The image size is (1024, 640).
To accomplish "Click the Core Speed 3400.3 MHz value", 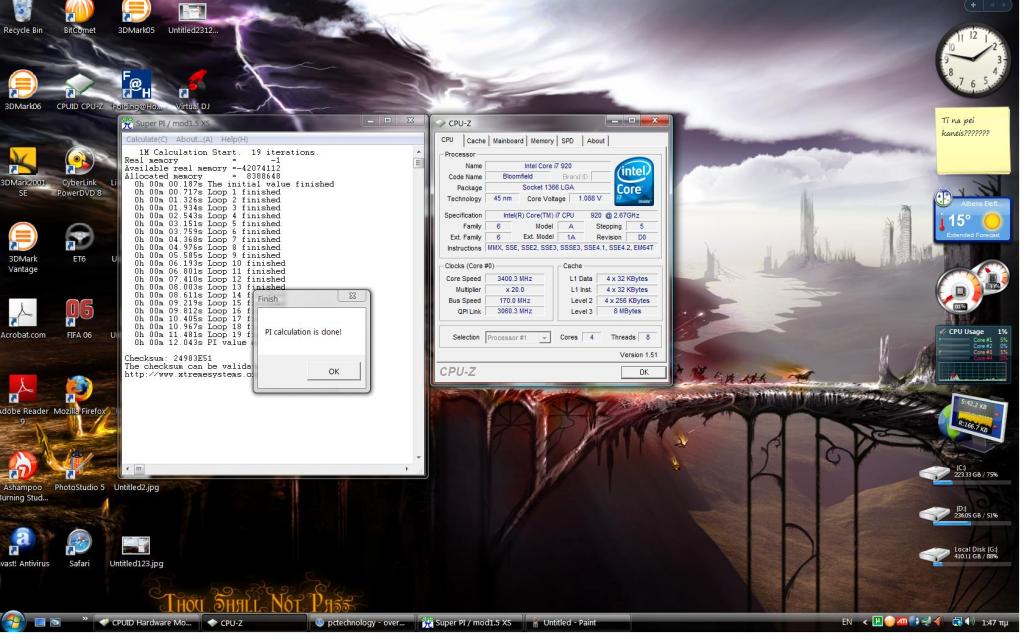I will click(x=515, y=279).
